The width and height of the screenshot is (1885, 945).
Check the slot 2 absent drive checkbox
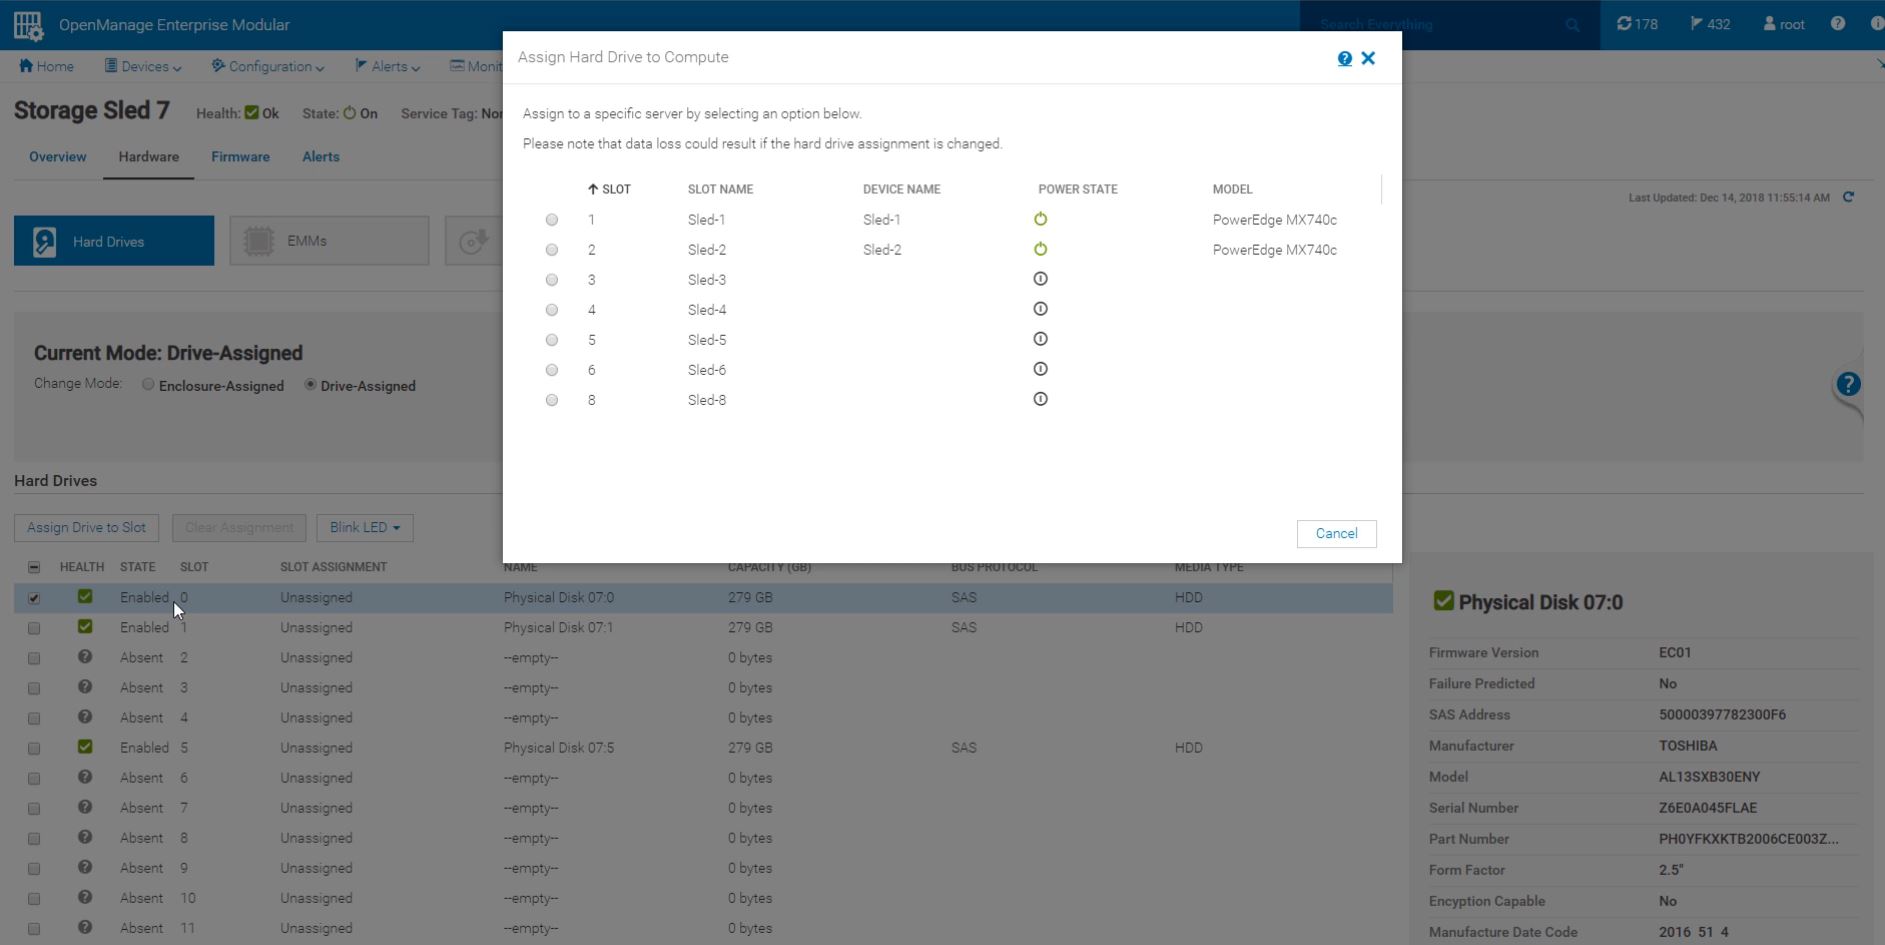tap(34, 658)
